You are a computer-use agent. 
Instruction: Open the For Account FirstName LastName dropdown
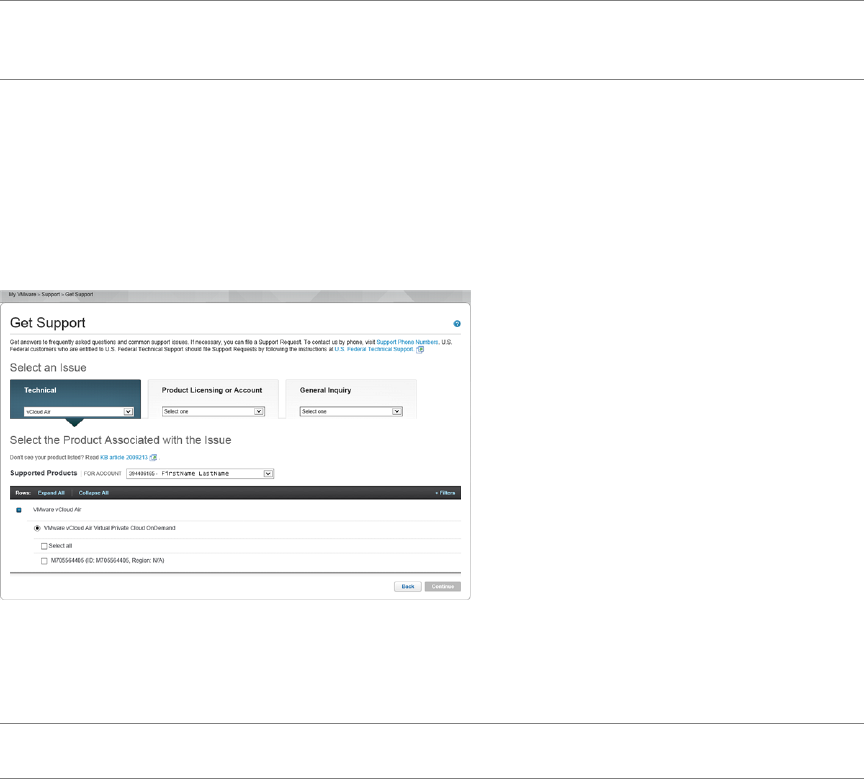(200, 473)
